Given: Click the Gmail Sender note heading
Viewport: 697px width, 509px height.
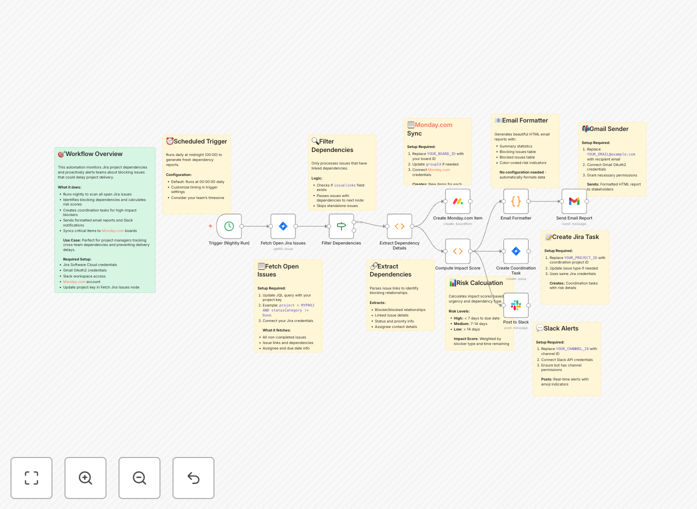Looking at the screenshot, I should coord(605,129).
